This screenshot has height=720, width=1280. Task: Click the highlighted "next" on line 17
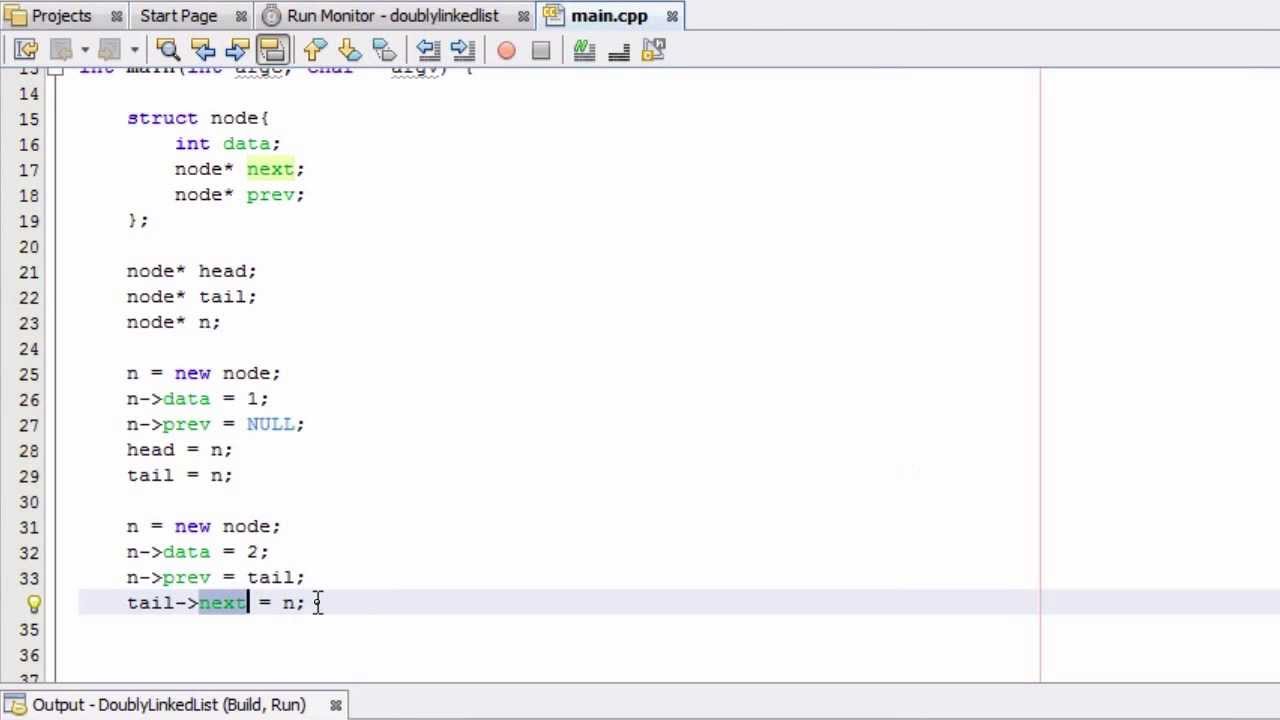(x=270, y=169)
